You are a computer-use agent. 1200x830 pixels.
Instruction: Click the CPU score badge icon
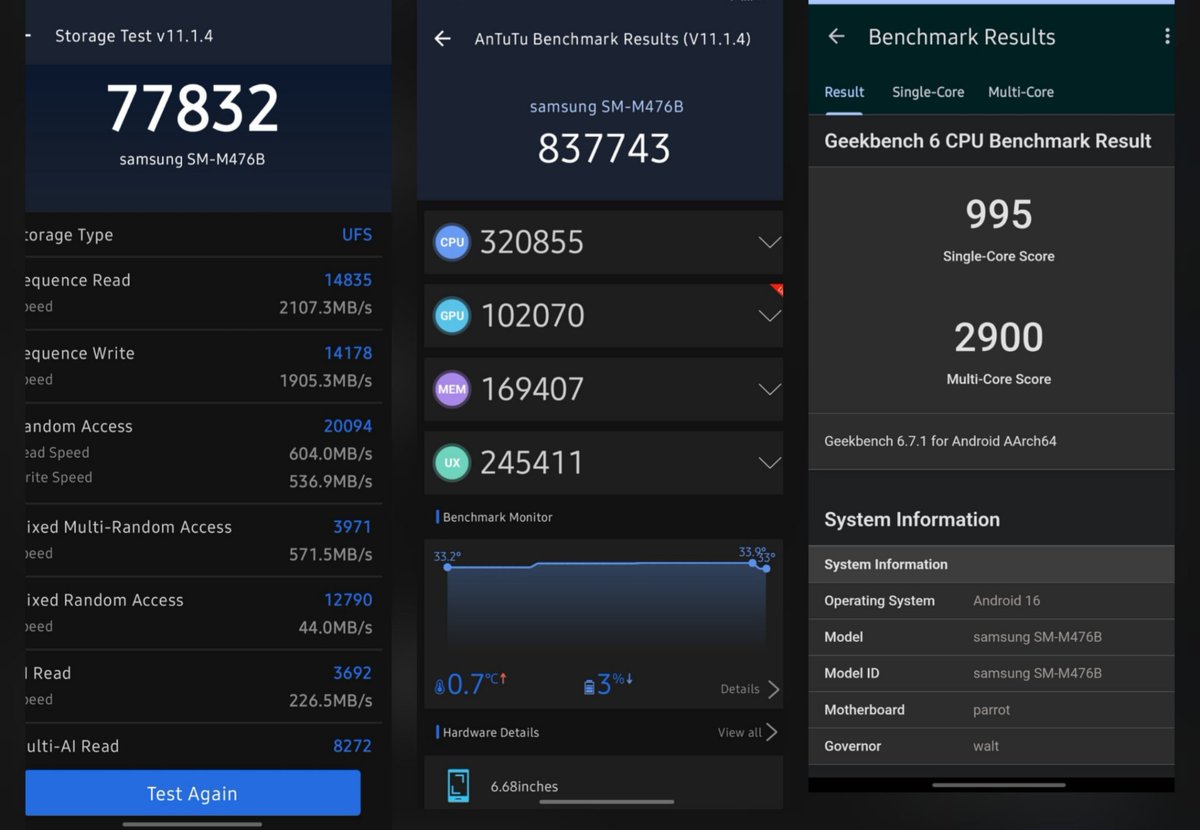pos(452,242)
